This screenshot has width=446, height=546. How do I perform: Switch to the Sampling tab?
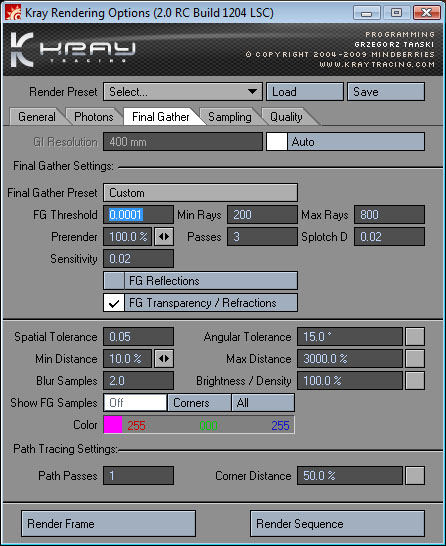(230, 117)
